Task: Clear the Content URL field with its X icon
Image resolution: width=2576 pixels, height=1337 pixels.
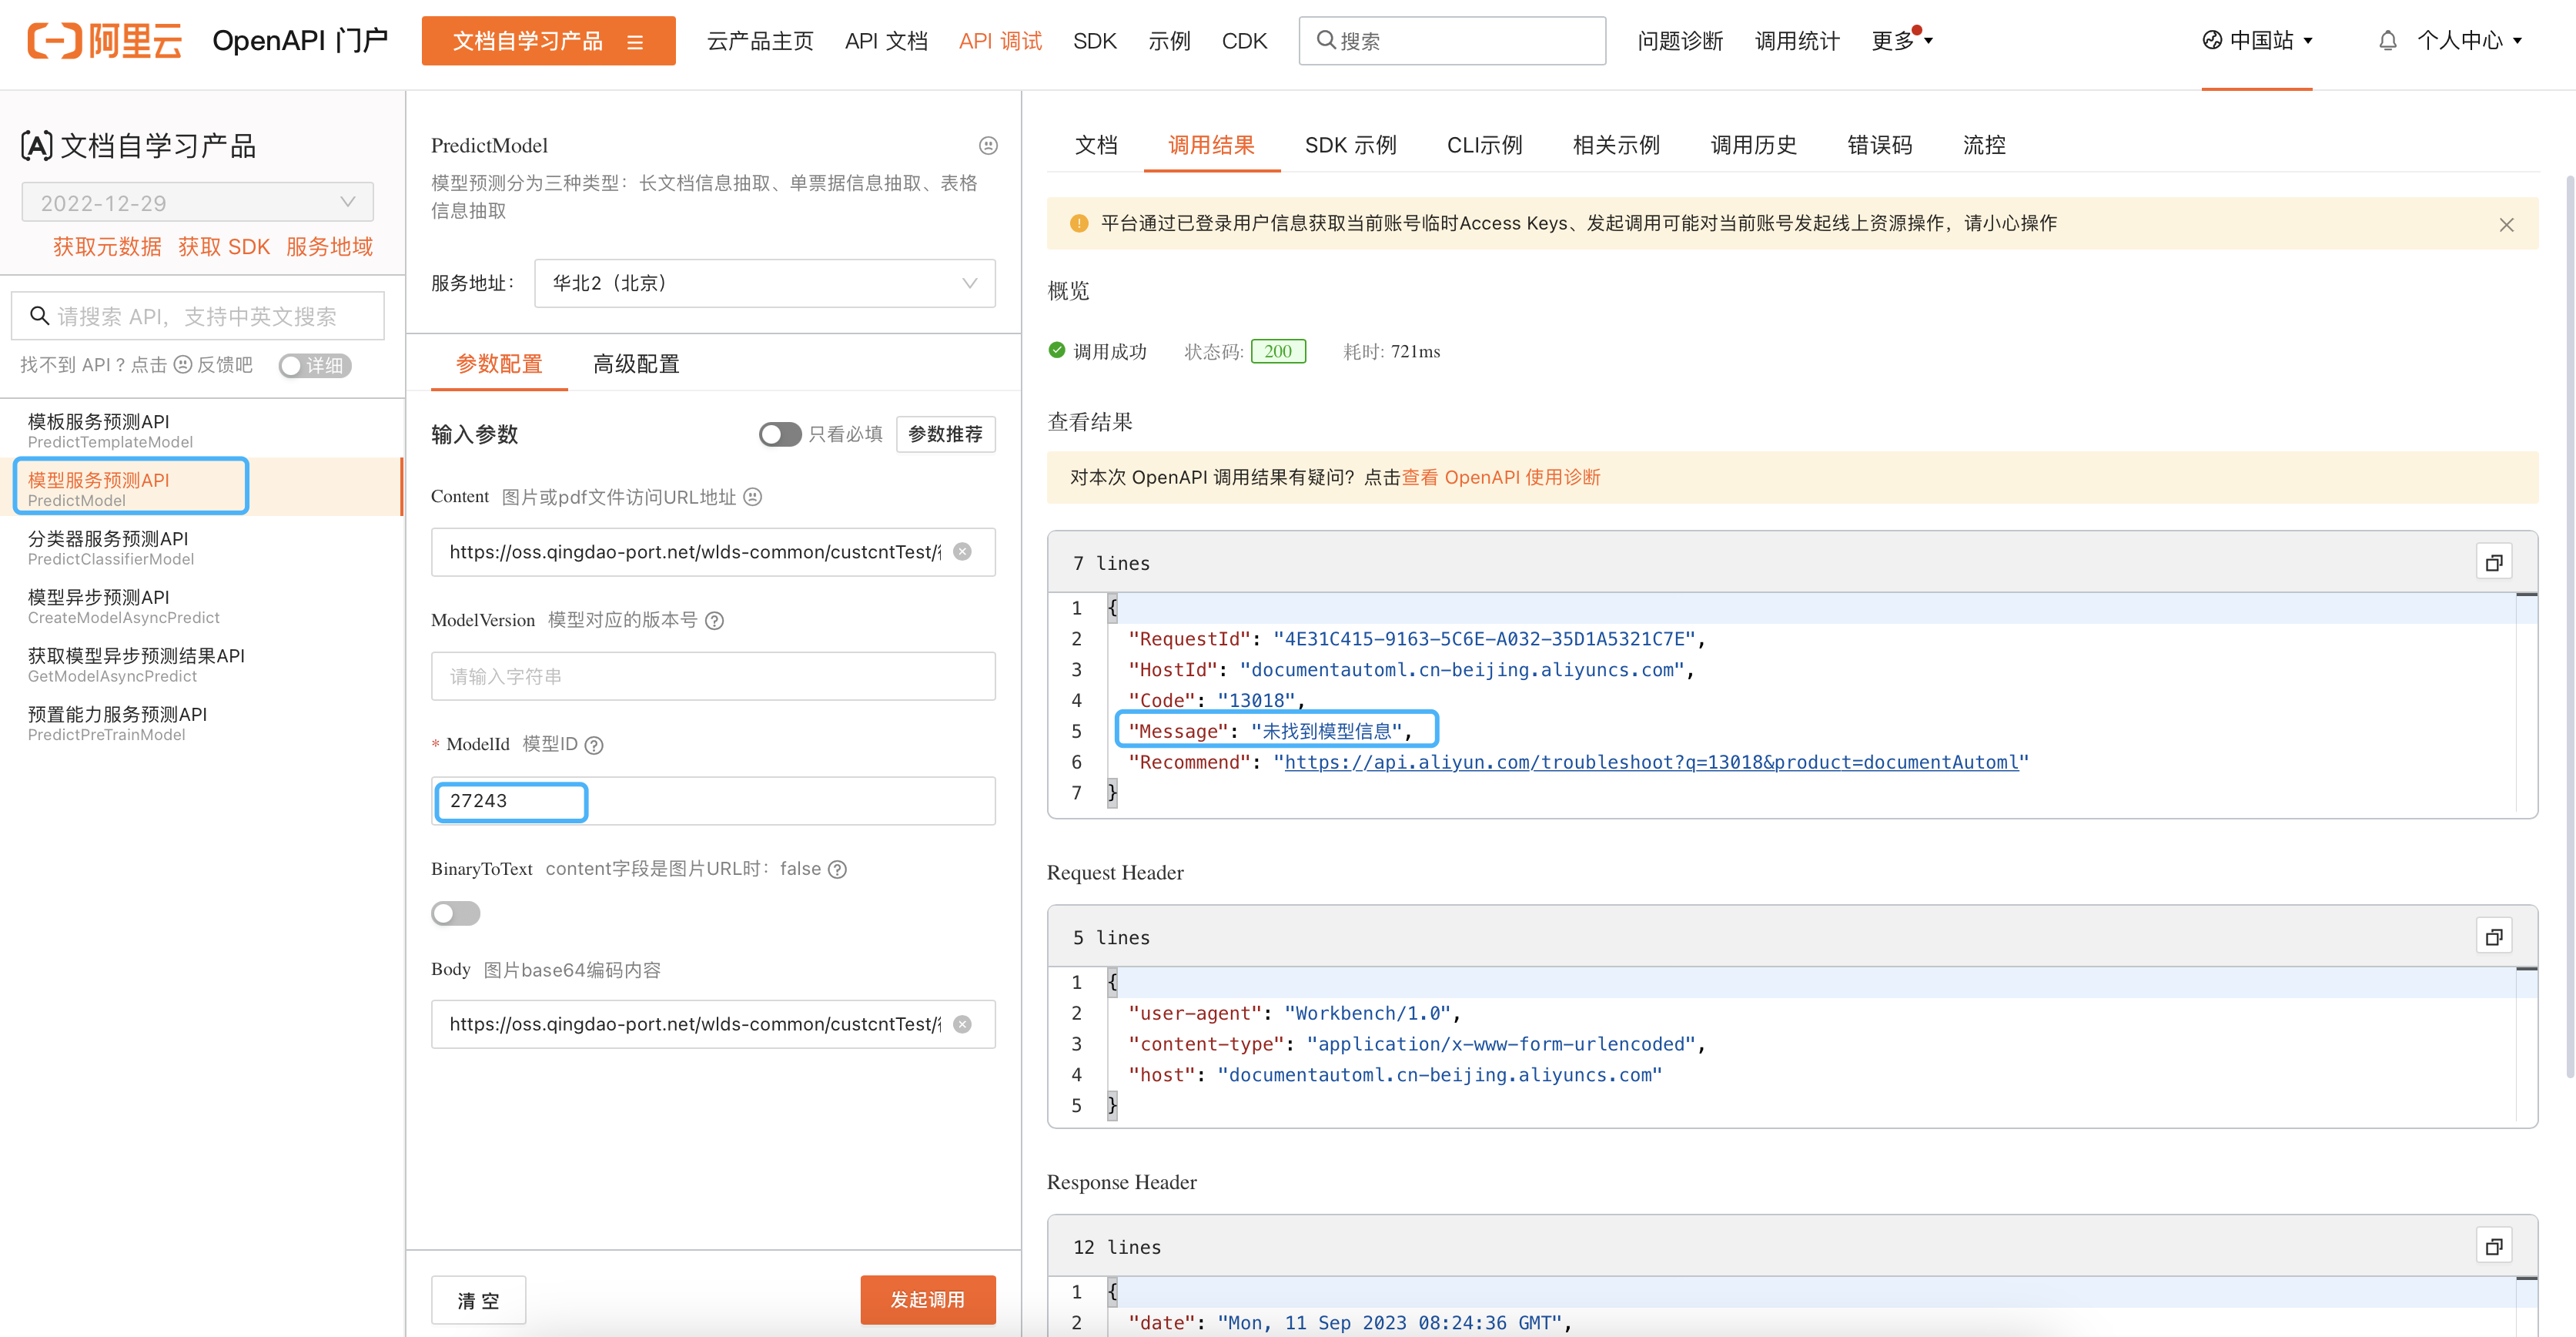Action: pos(962,552)
